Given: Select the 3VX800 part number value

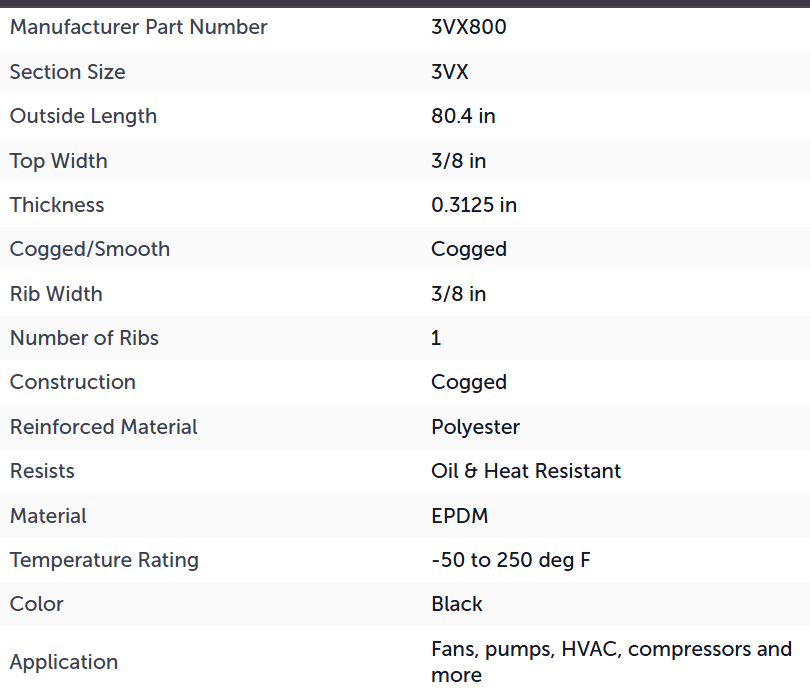Looking at the screenshot, I should 469,27.
